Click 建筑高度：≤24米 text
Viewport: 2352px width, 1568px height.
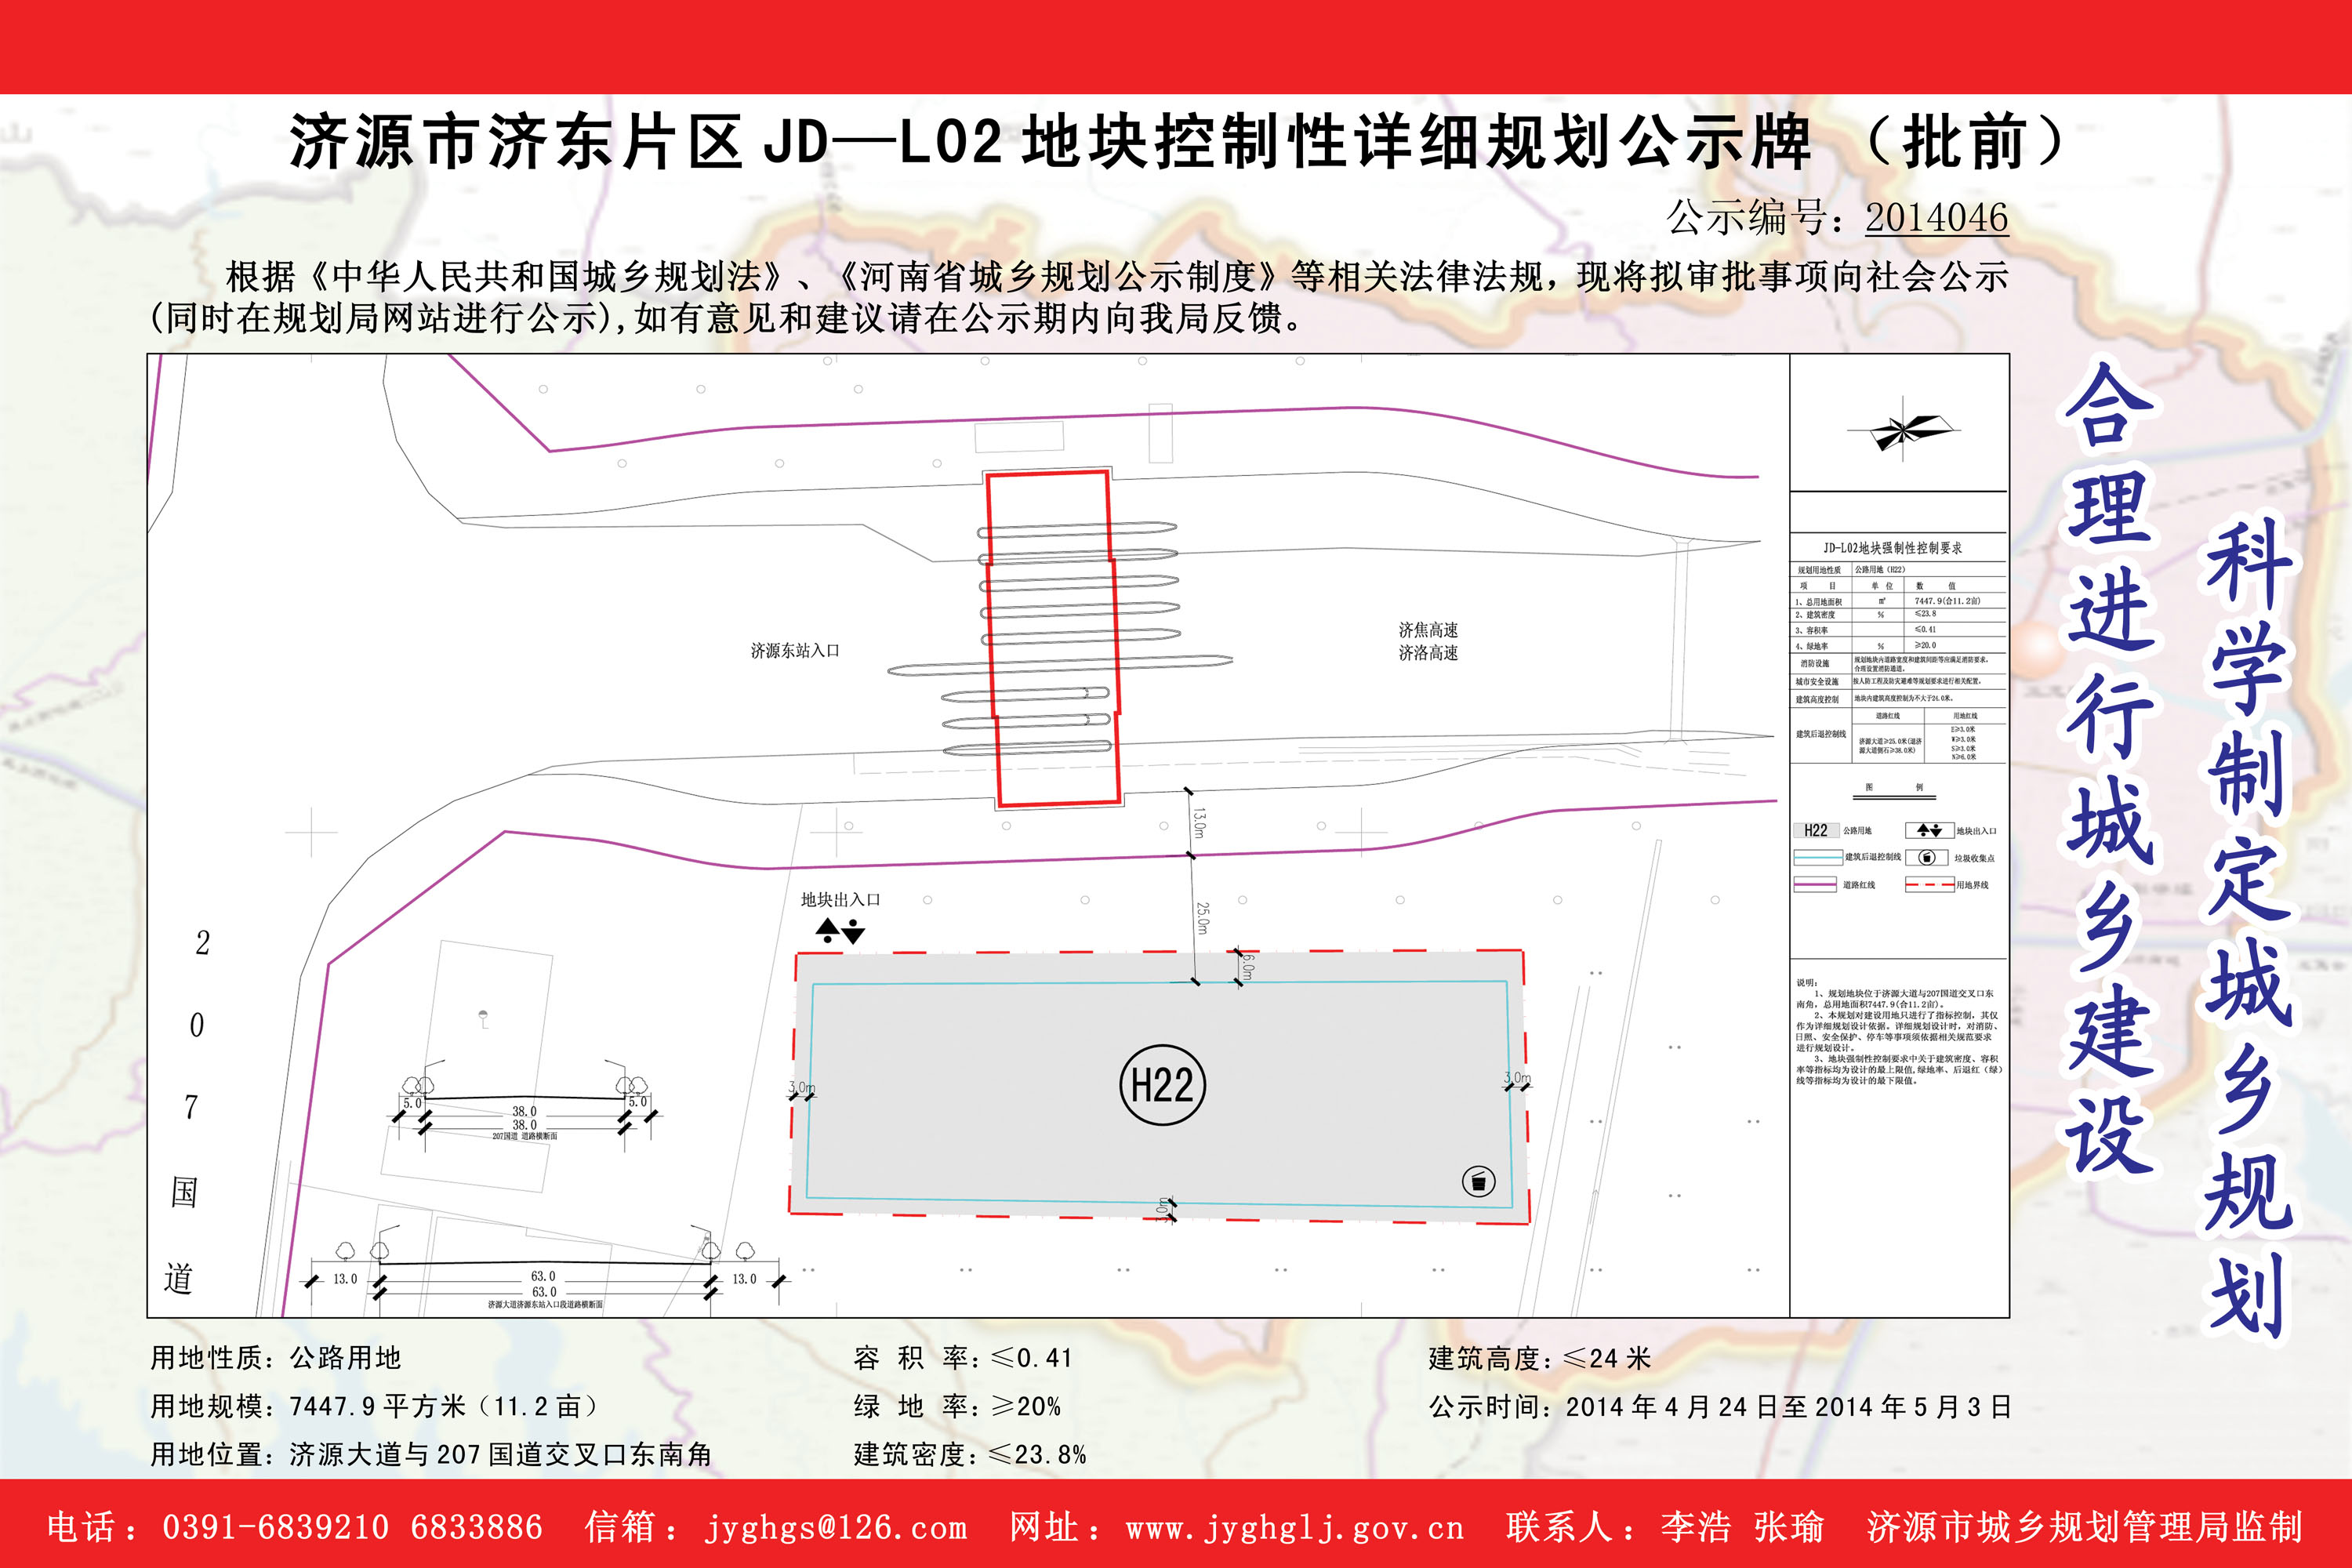1540,1358
